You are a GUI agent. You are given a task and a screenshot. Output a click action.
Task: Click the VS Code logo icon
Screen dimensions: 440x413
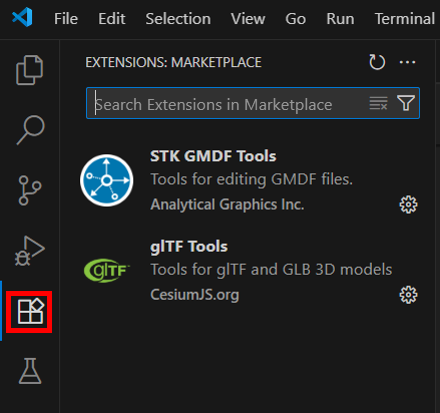(x=22, y=17)
